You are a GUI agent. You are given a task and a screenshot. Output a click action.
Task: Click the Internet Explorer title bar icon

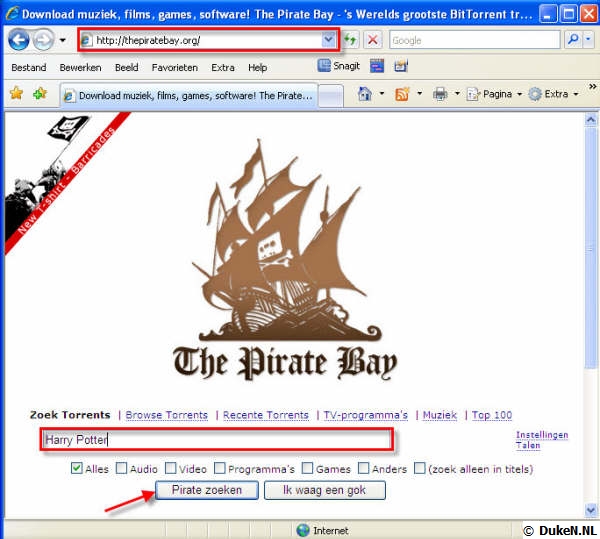13,14
